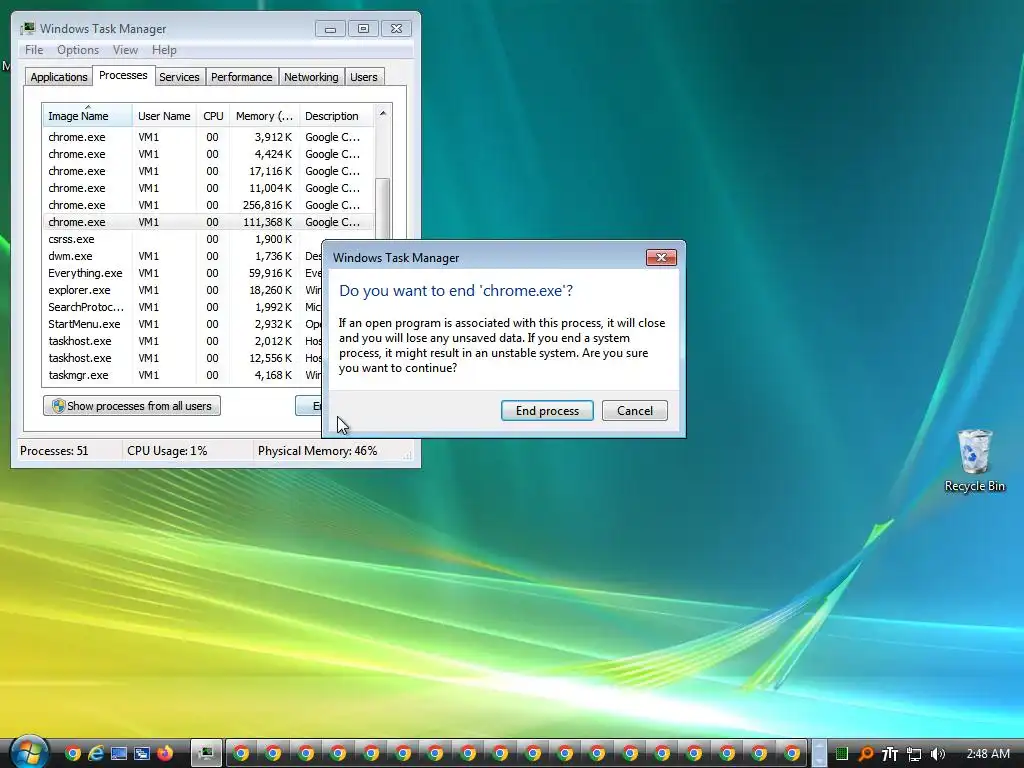This screenshot has height=768, width=1024.
Task: Close the end chrome.exe confirmation dialog
Action: [x=661, y=257]
